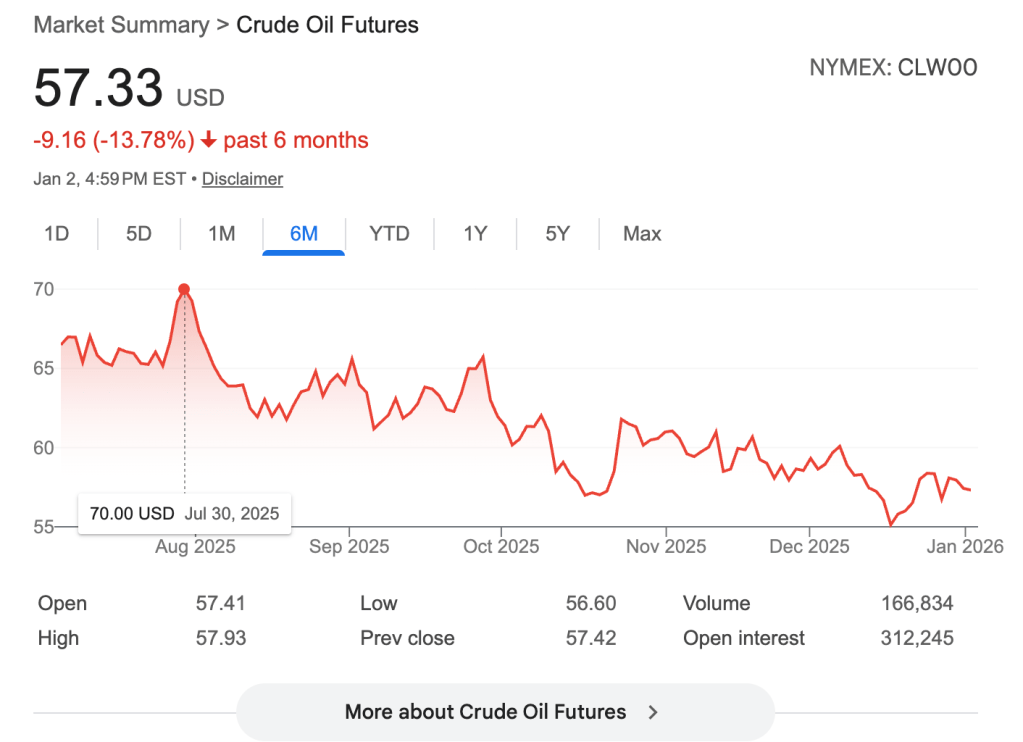
Task: Choose the 1Y time range
Action: 475,234
